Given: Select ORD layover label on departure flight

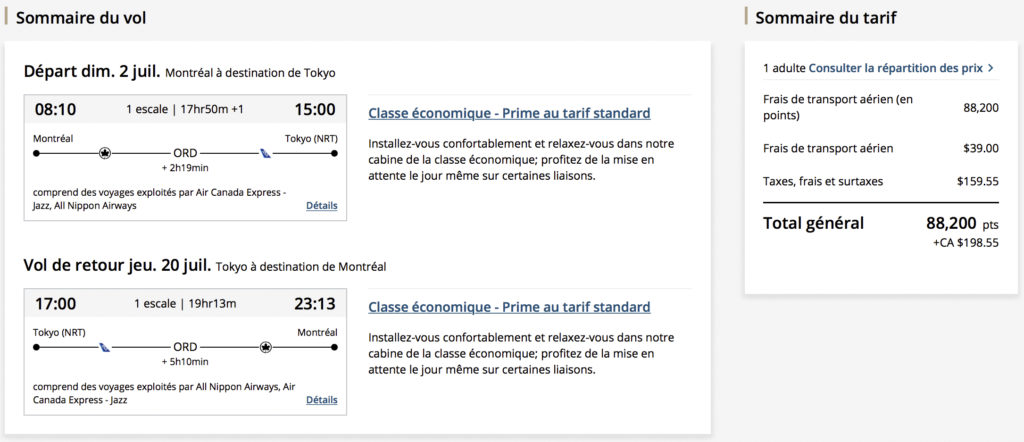Looking at the screenshot, I should pos(185,153).
